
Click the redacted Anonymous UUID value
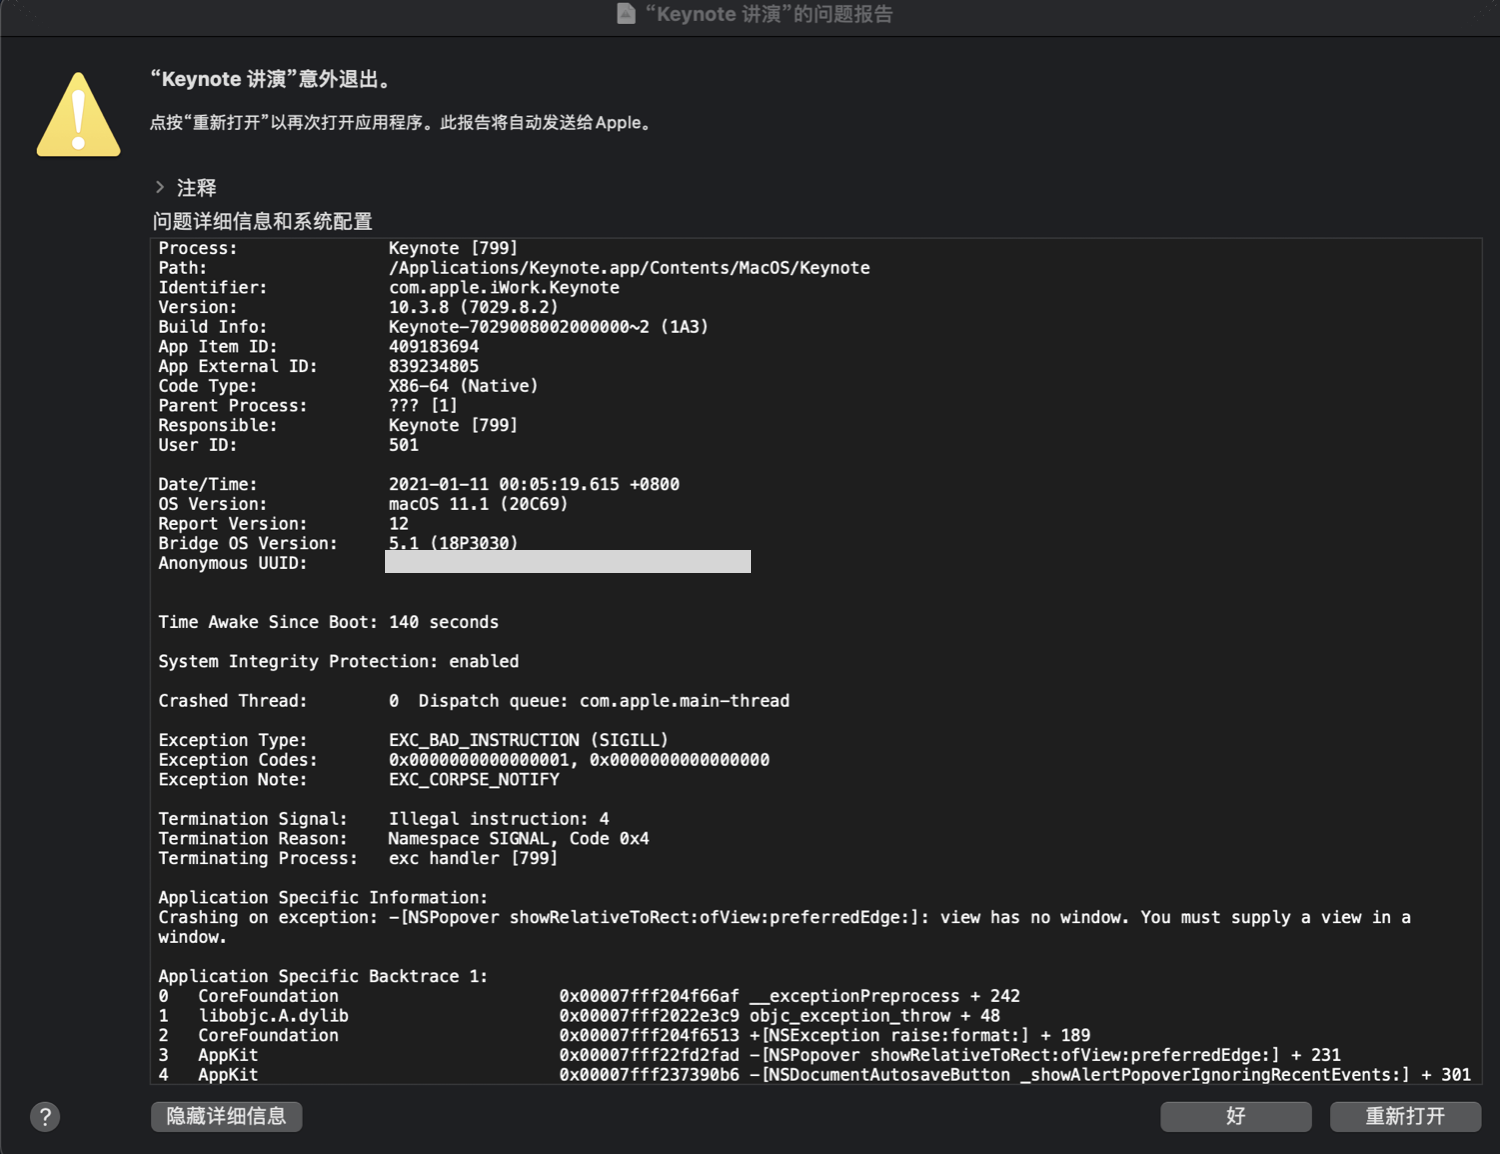pos(567,562)
